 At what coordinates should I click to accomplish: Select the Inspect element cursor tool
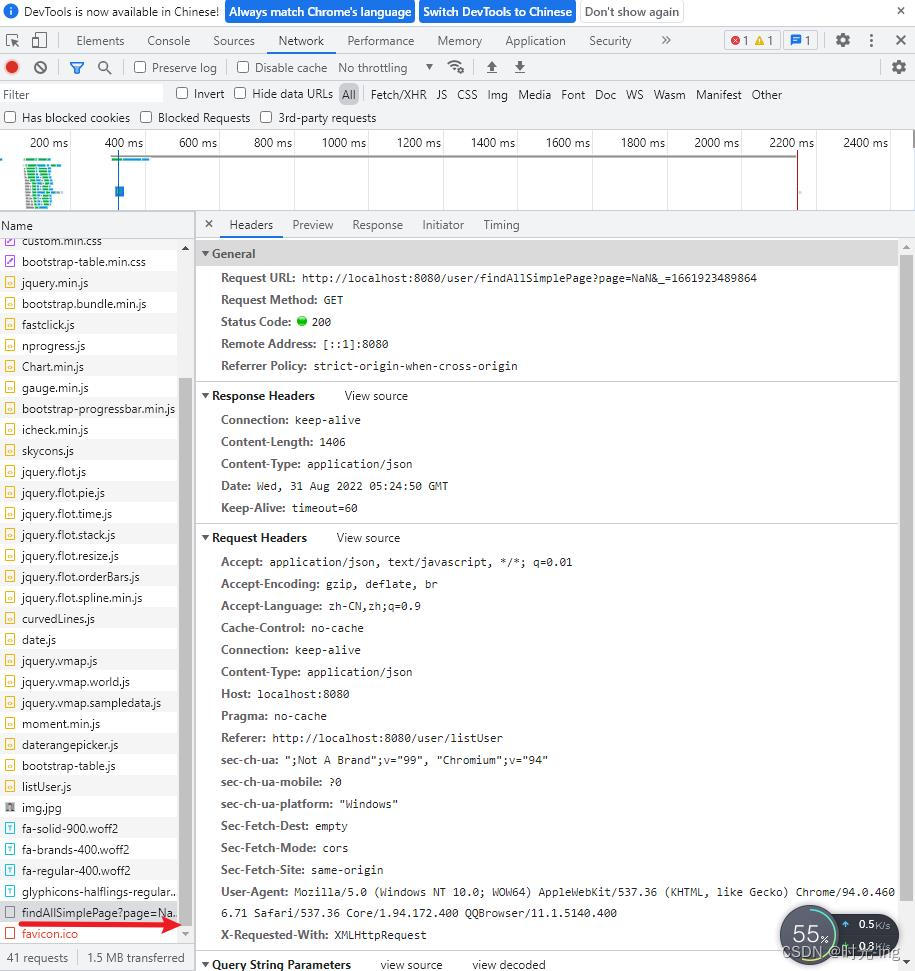[x=12, y=40]
